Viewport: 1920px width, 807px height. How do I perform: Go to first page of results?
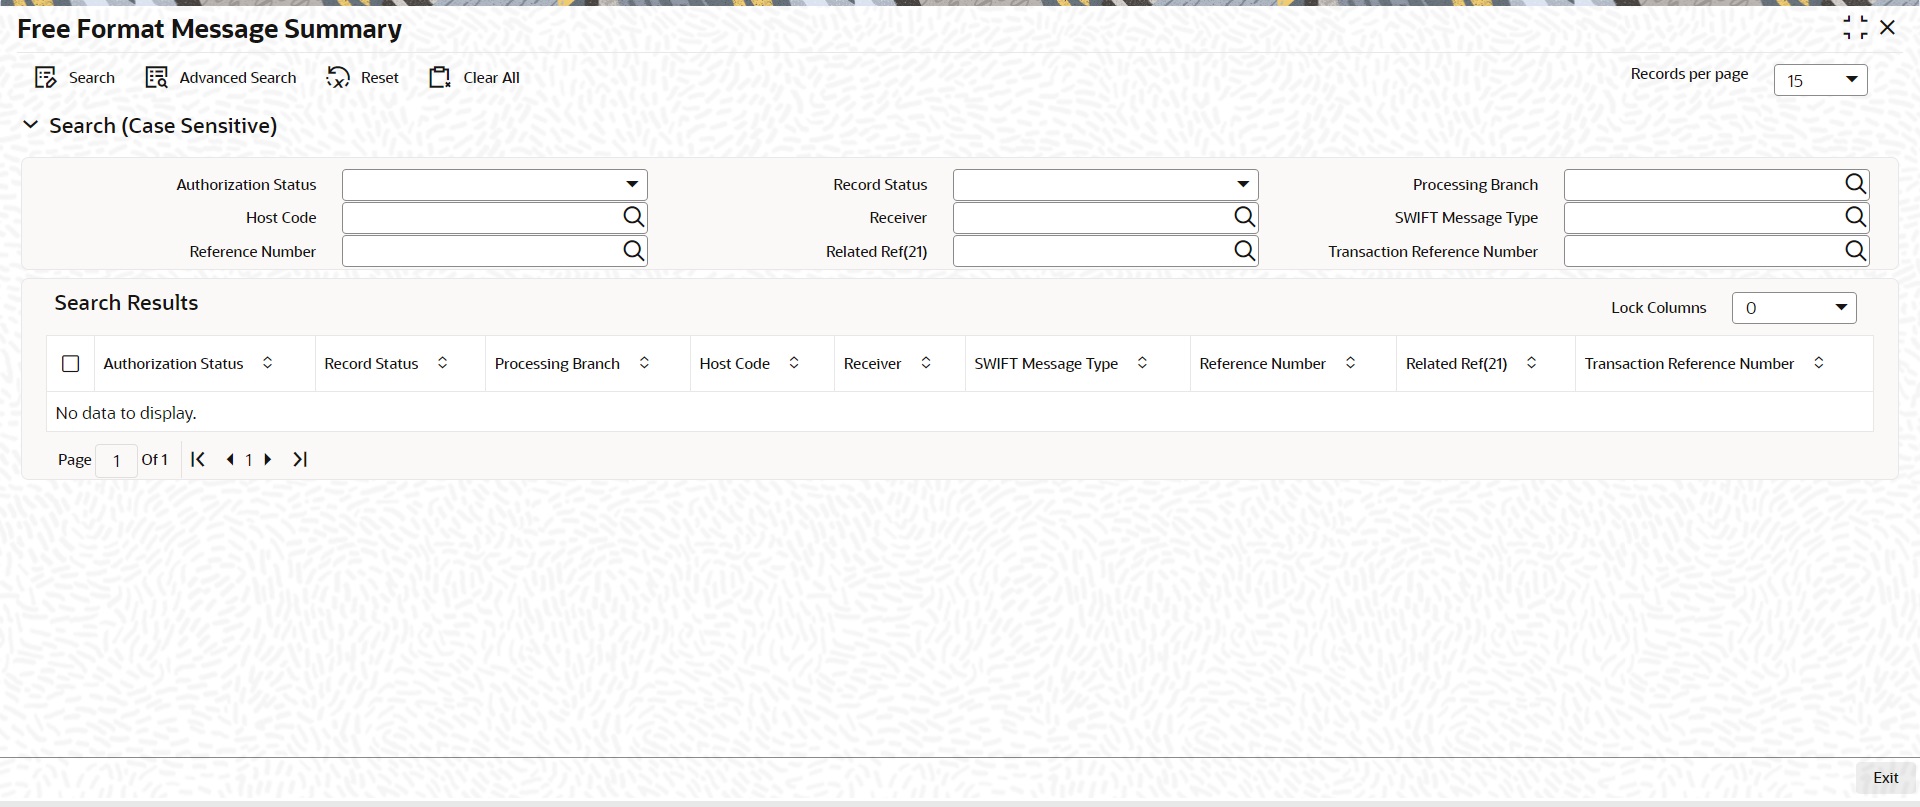(x=198, y=459)
